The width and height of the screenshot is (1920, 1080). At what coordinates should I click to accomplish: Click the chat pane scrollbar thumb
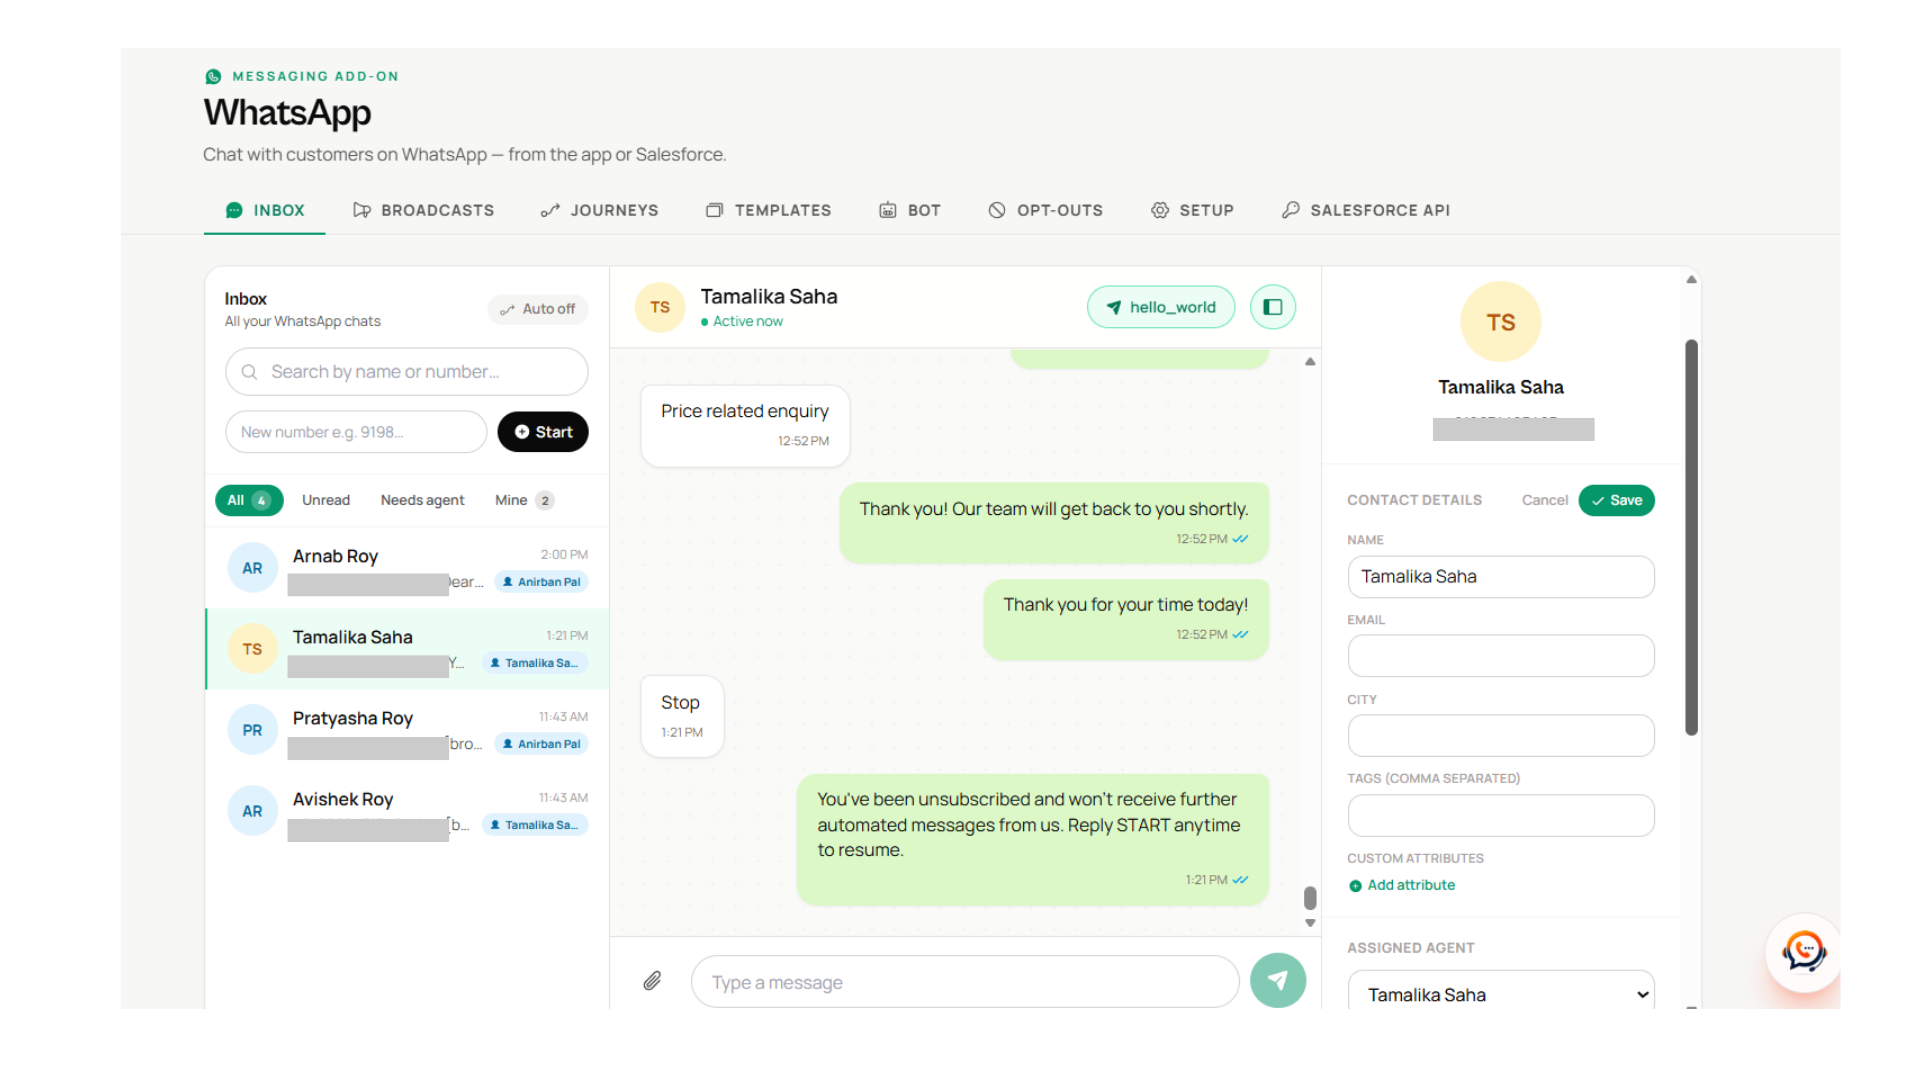tap(1310, 897)
